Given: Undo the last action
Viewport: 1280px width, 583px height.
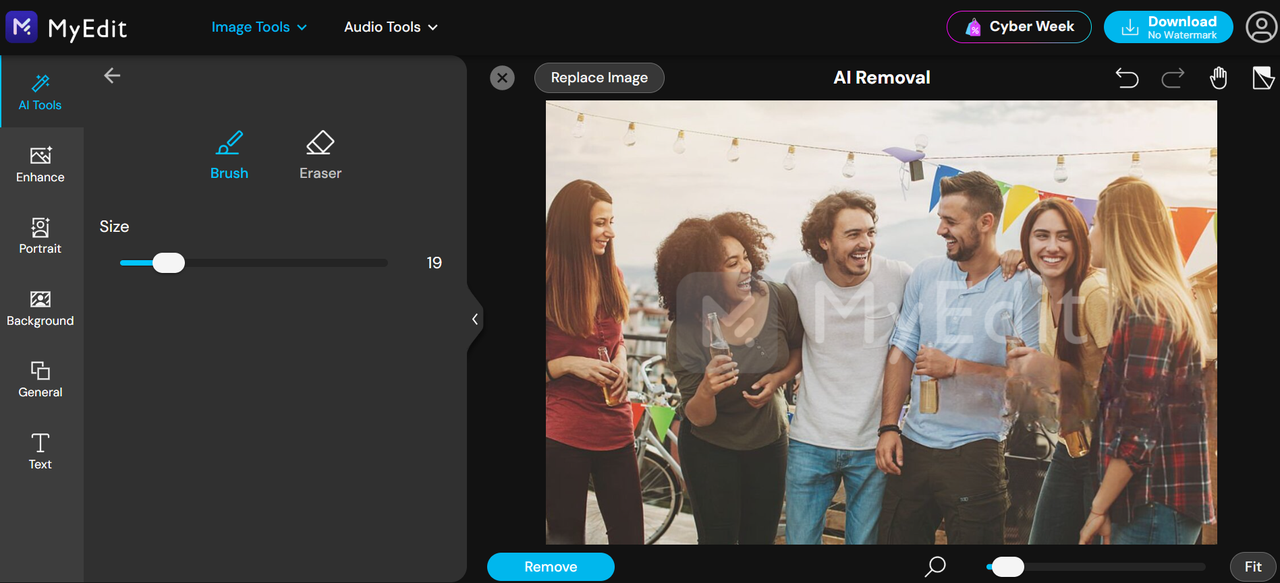Looking at the screenshot, I should (x=1127, y=78).
